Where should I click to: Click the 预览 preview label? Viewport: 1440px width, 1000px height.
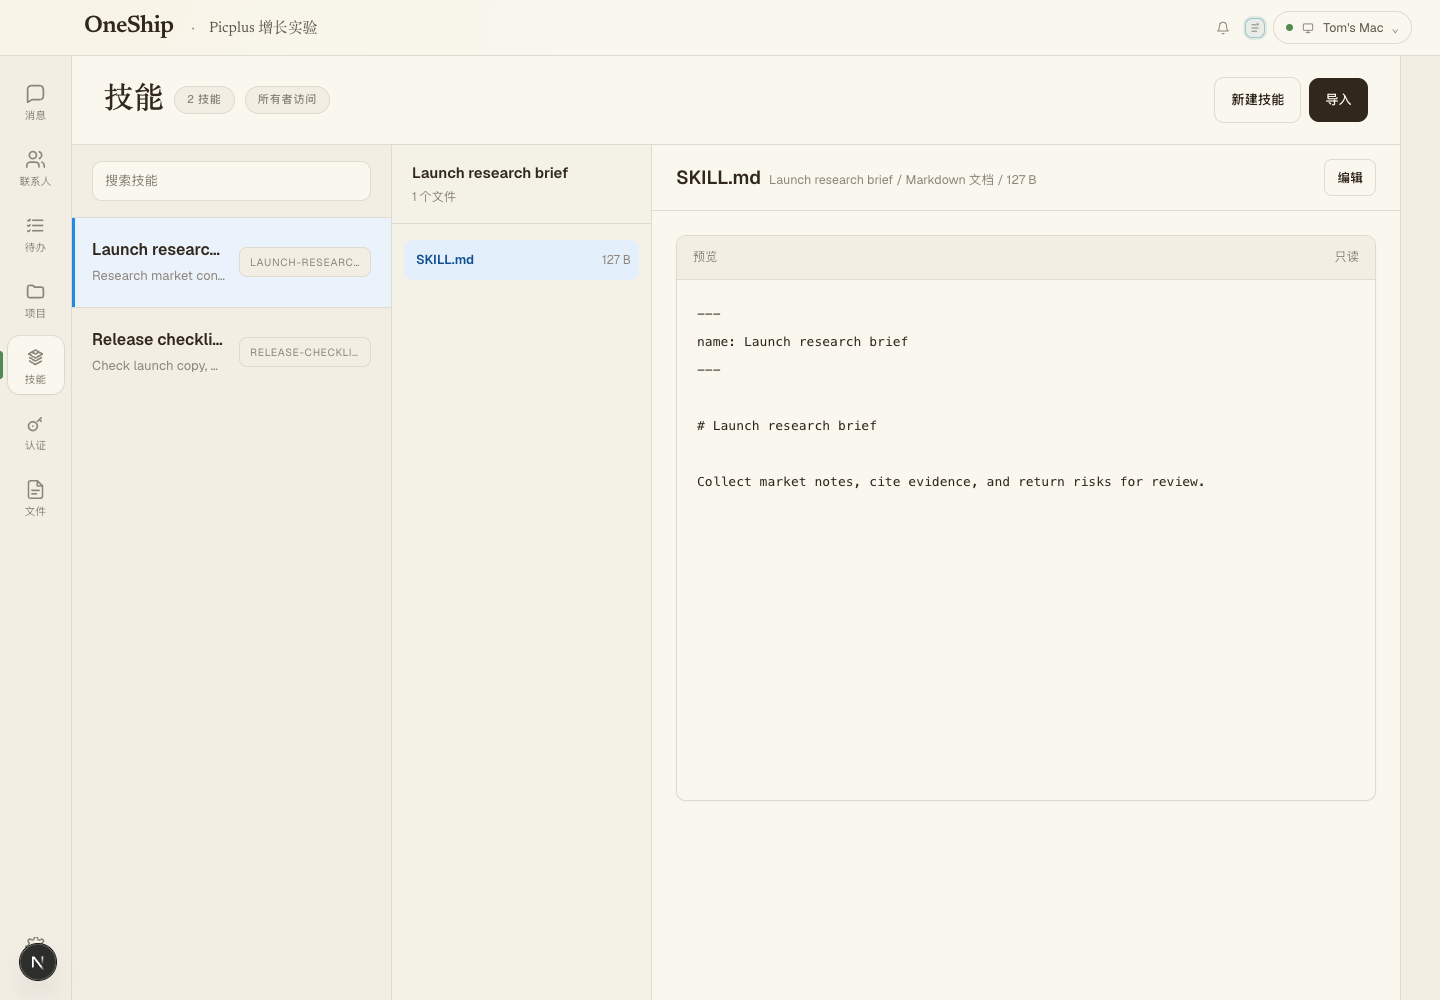point(705,257)
